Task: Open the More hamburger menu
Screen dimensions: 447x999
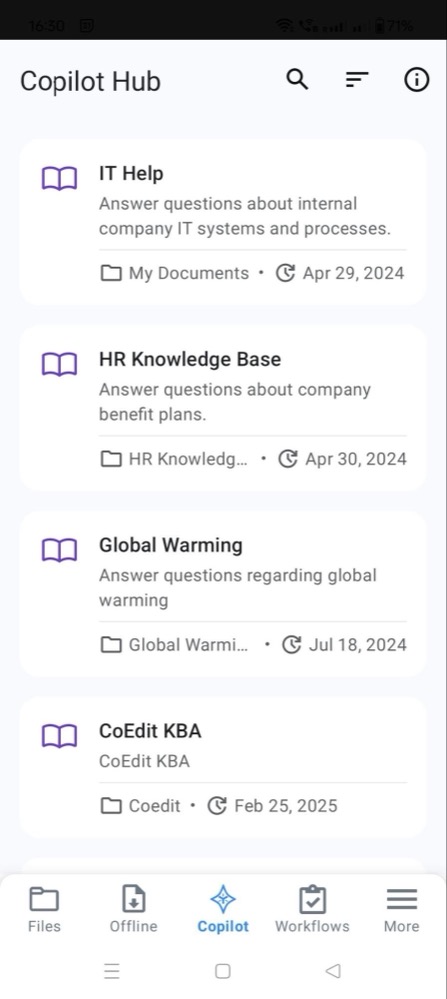Action: (x=401, y=910)
